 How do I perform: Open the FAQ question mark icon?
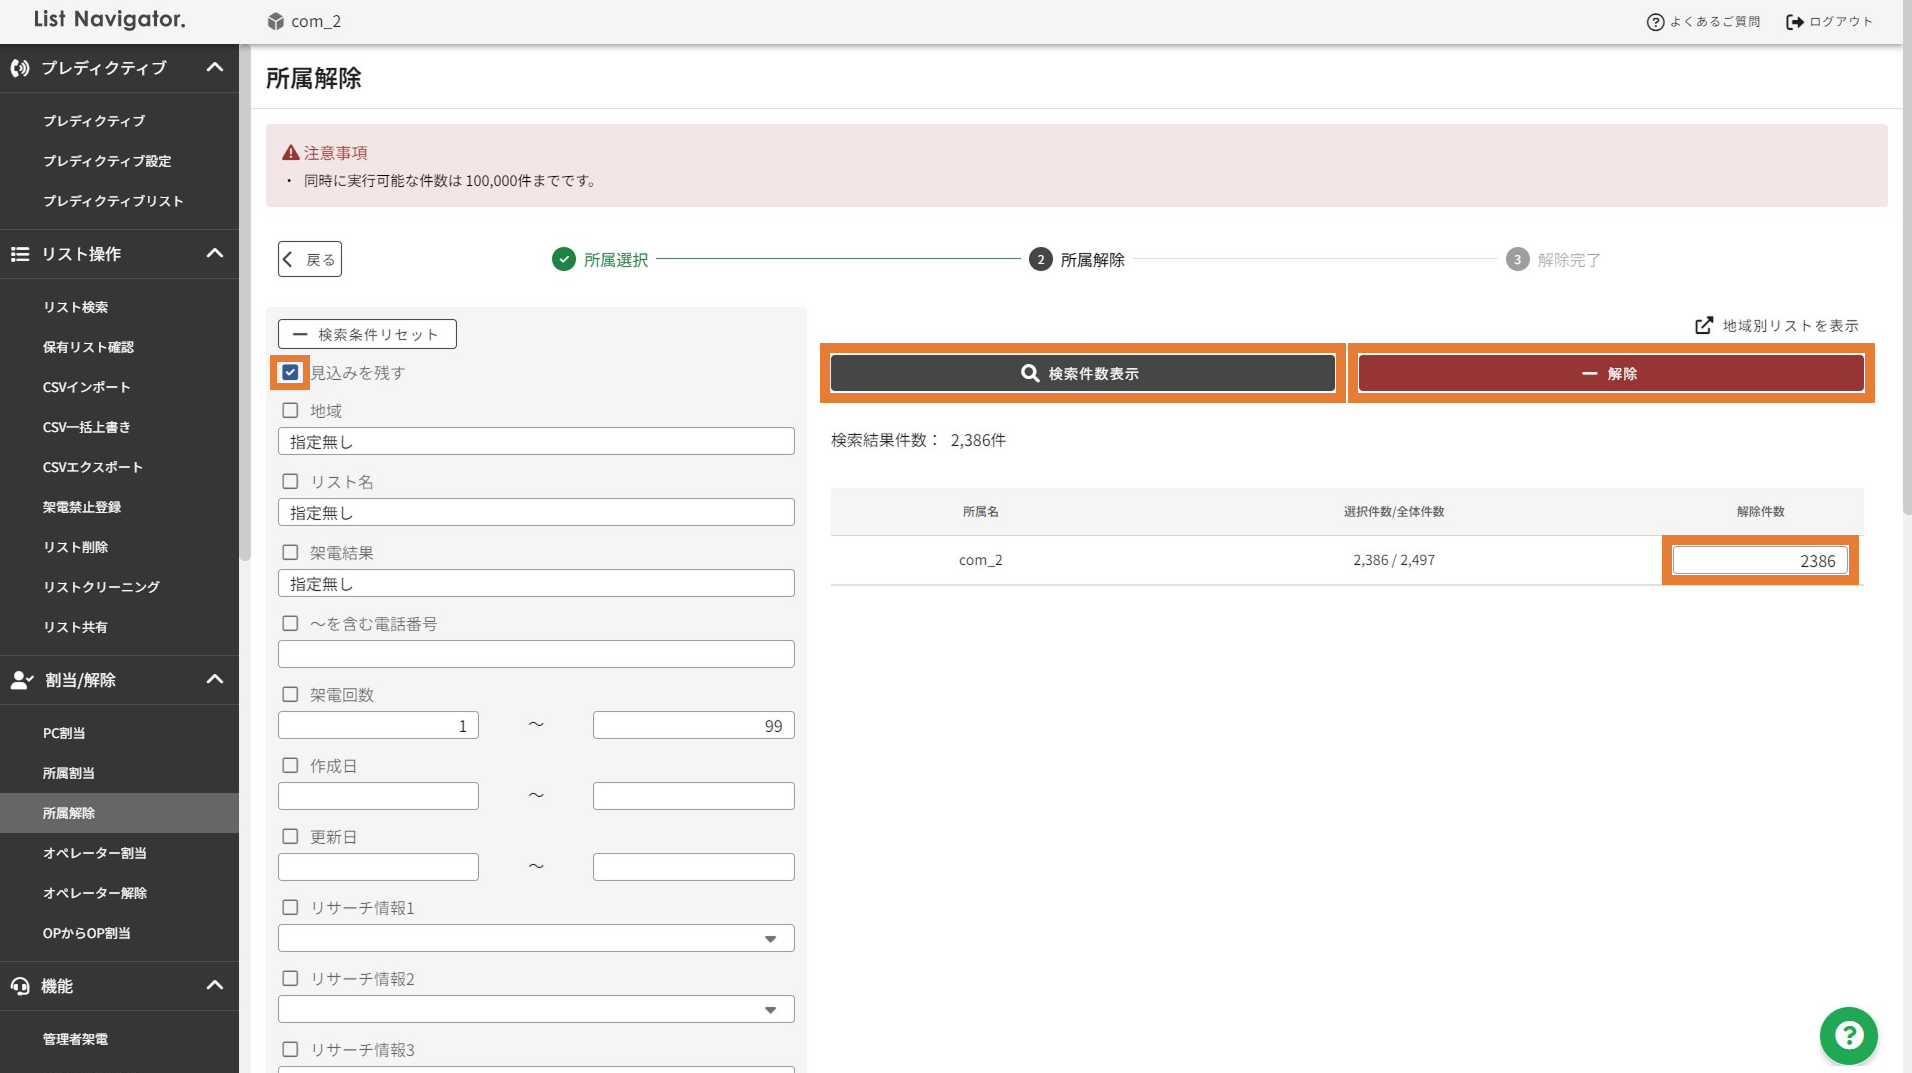click(1655, 22)
